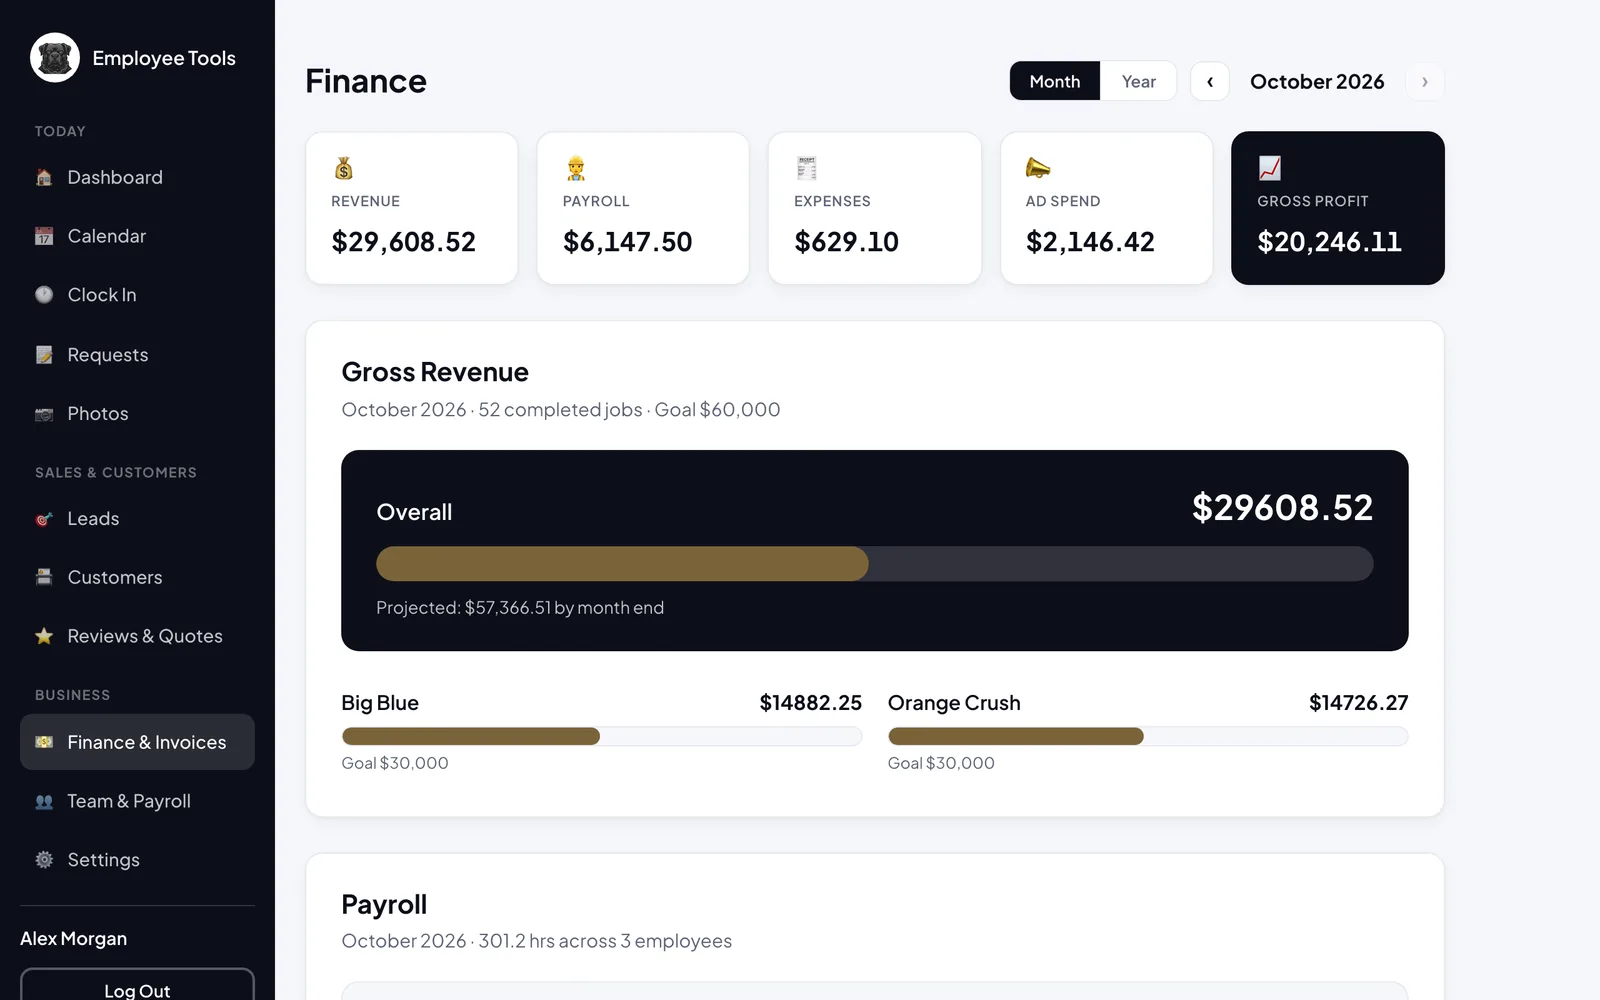
Task: Click the Alex Morgan user name
Action: click(x=74, y=938)
